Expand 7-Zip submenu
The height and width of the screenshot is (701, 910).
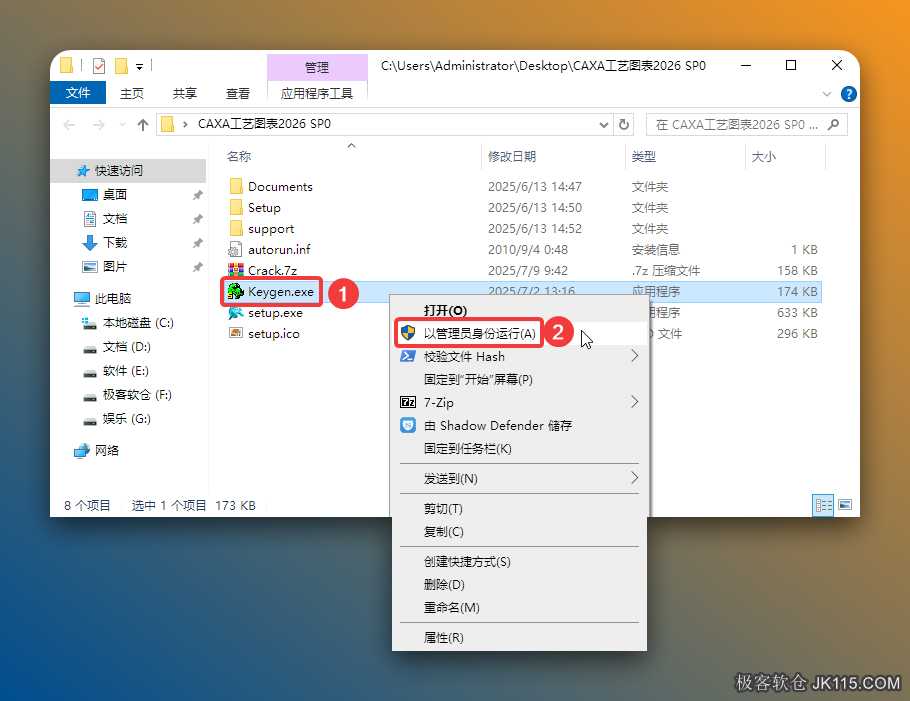pyautogui.click(x=634, y=402)
